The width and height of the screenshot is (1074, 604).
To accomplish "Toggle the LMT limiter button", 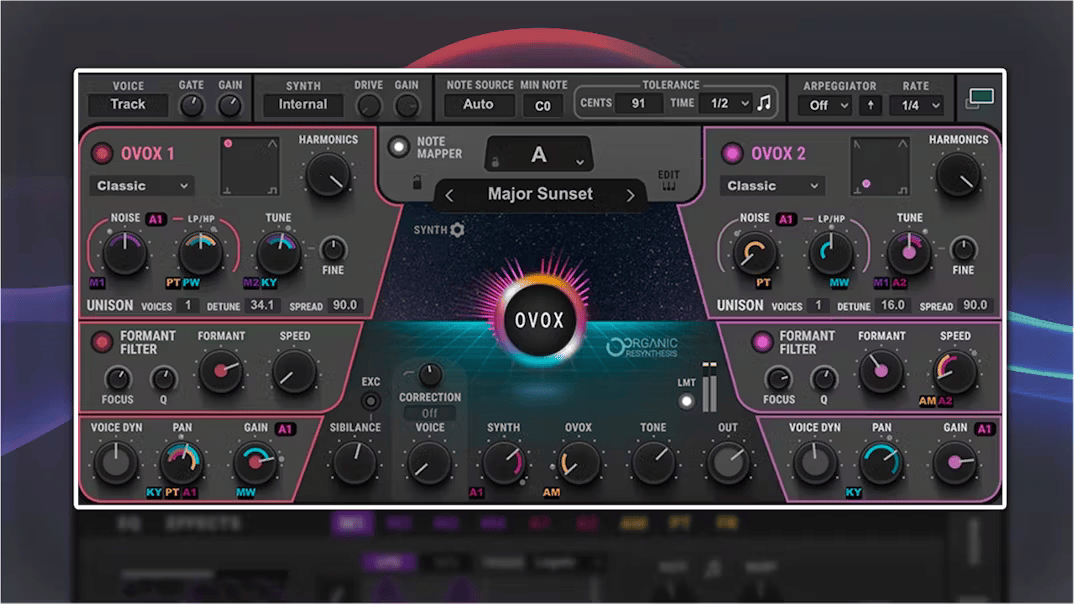I will [686, 402].
